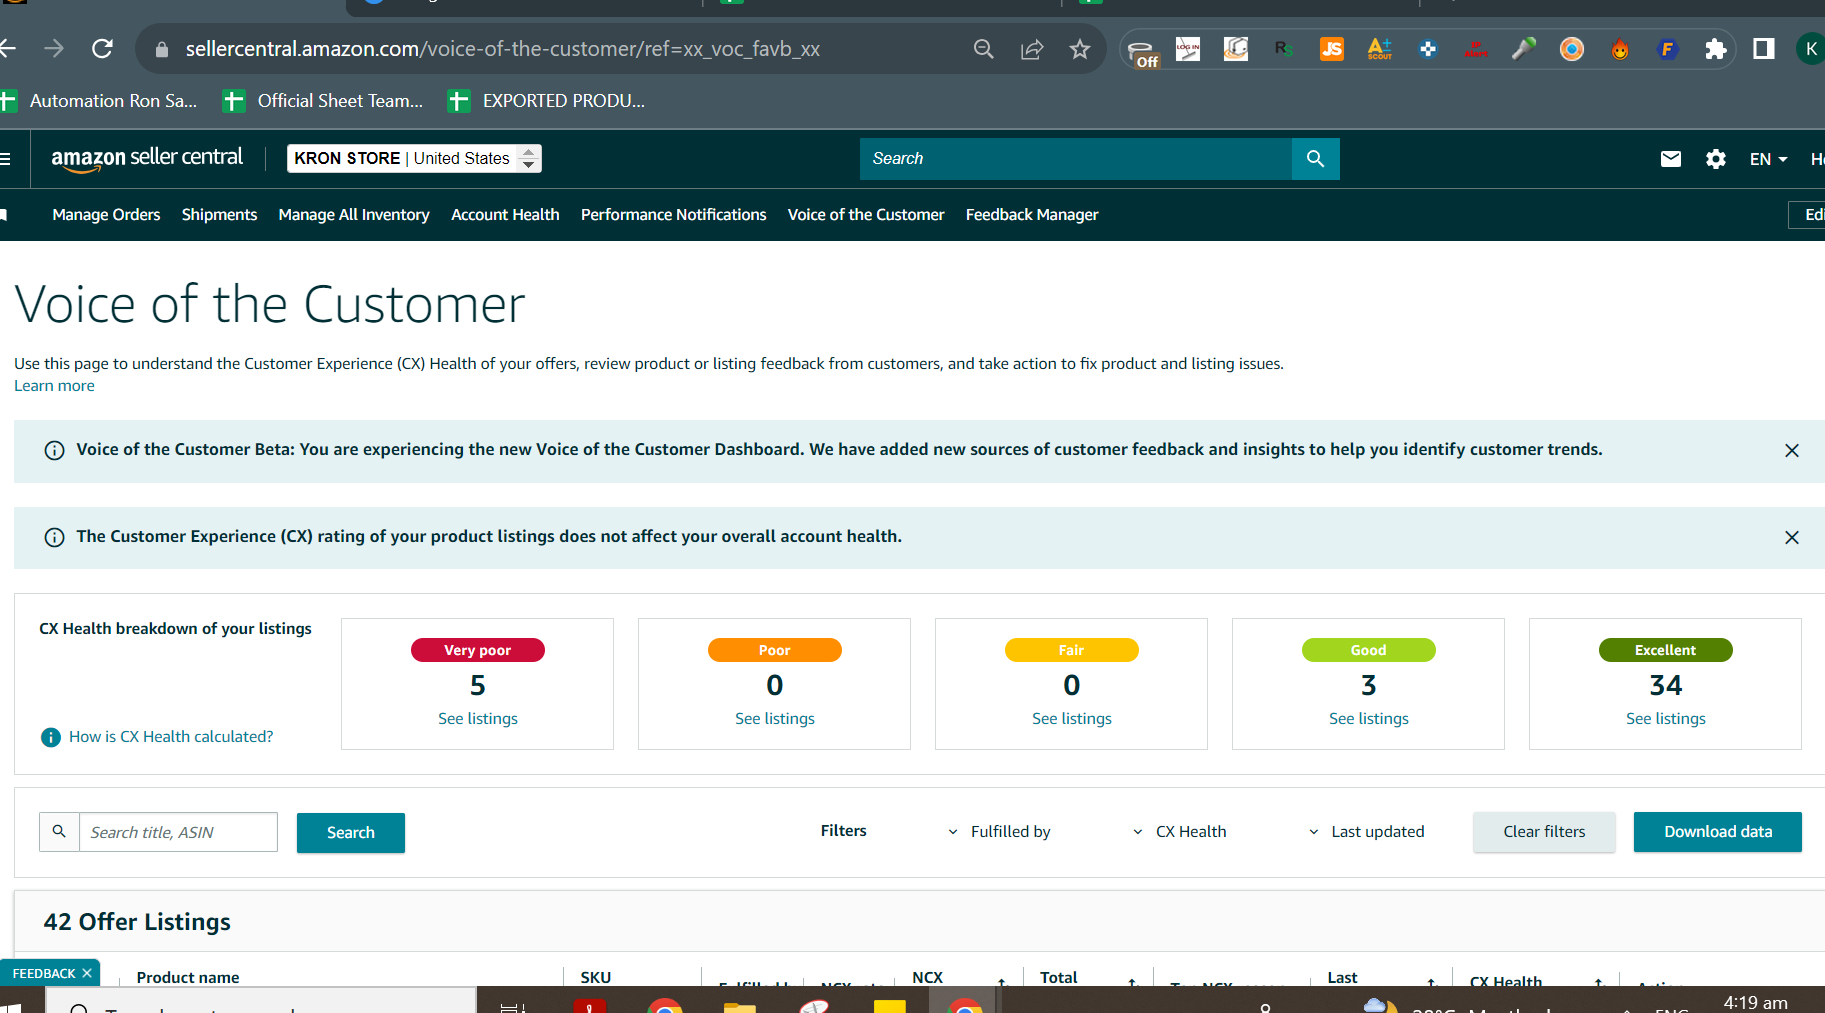The width and height of the screenshot is (1825, 1013).
Task: Toggle the browser side panel
Action: tap(1764, 49)
